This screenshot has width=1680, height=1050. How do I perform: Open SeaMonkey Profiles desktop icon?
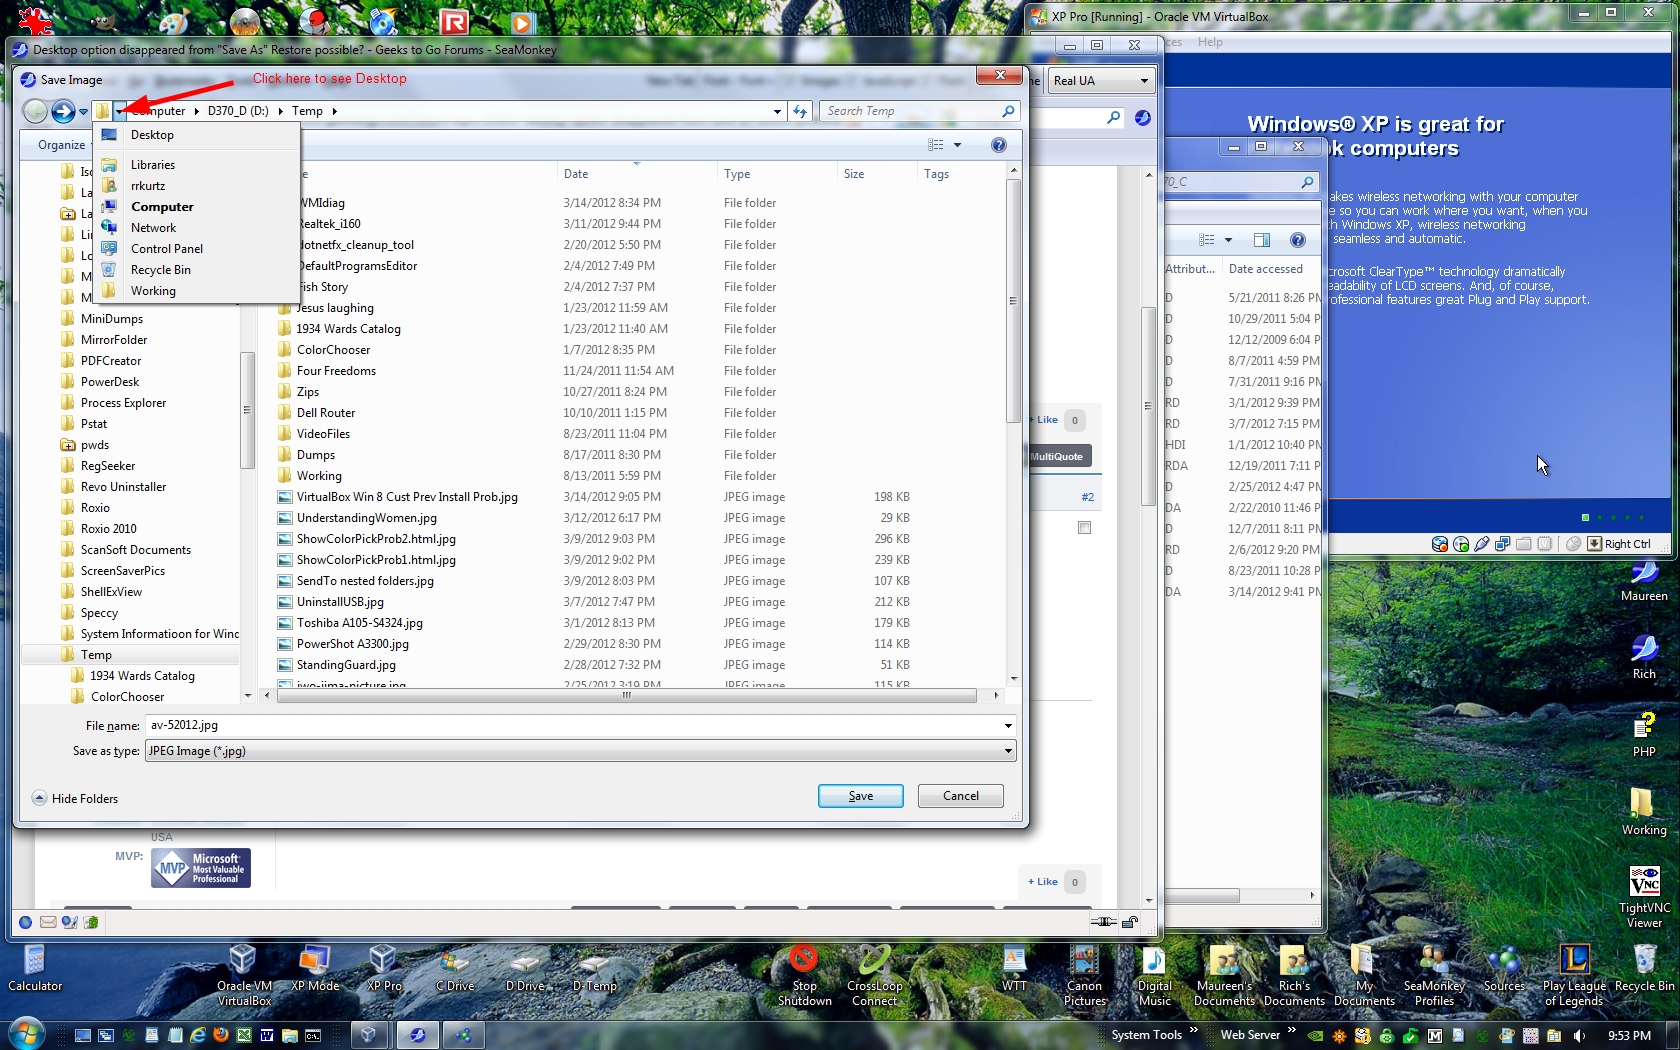[x=1434, y=975]
